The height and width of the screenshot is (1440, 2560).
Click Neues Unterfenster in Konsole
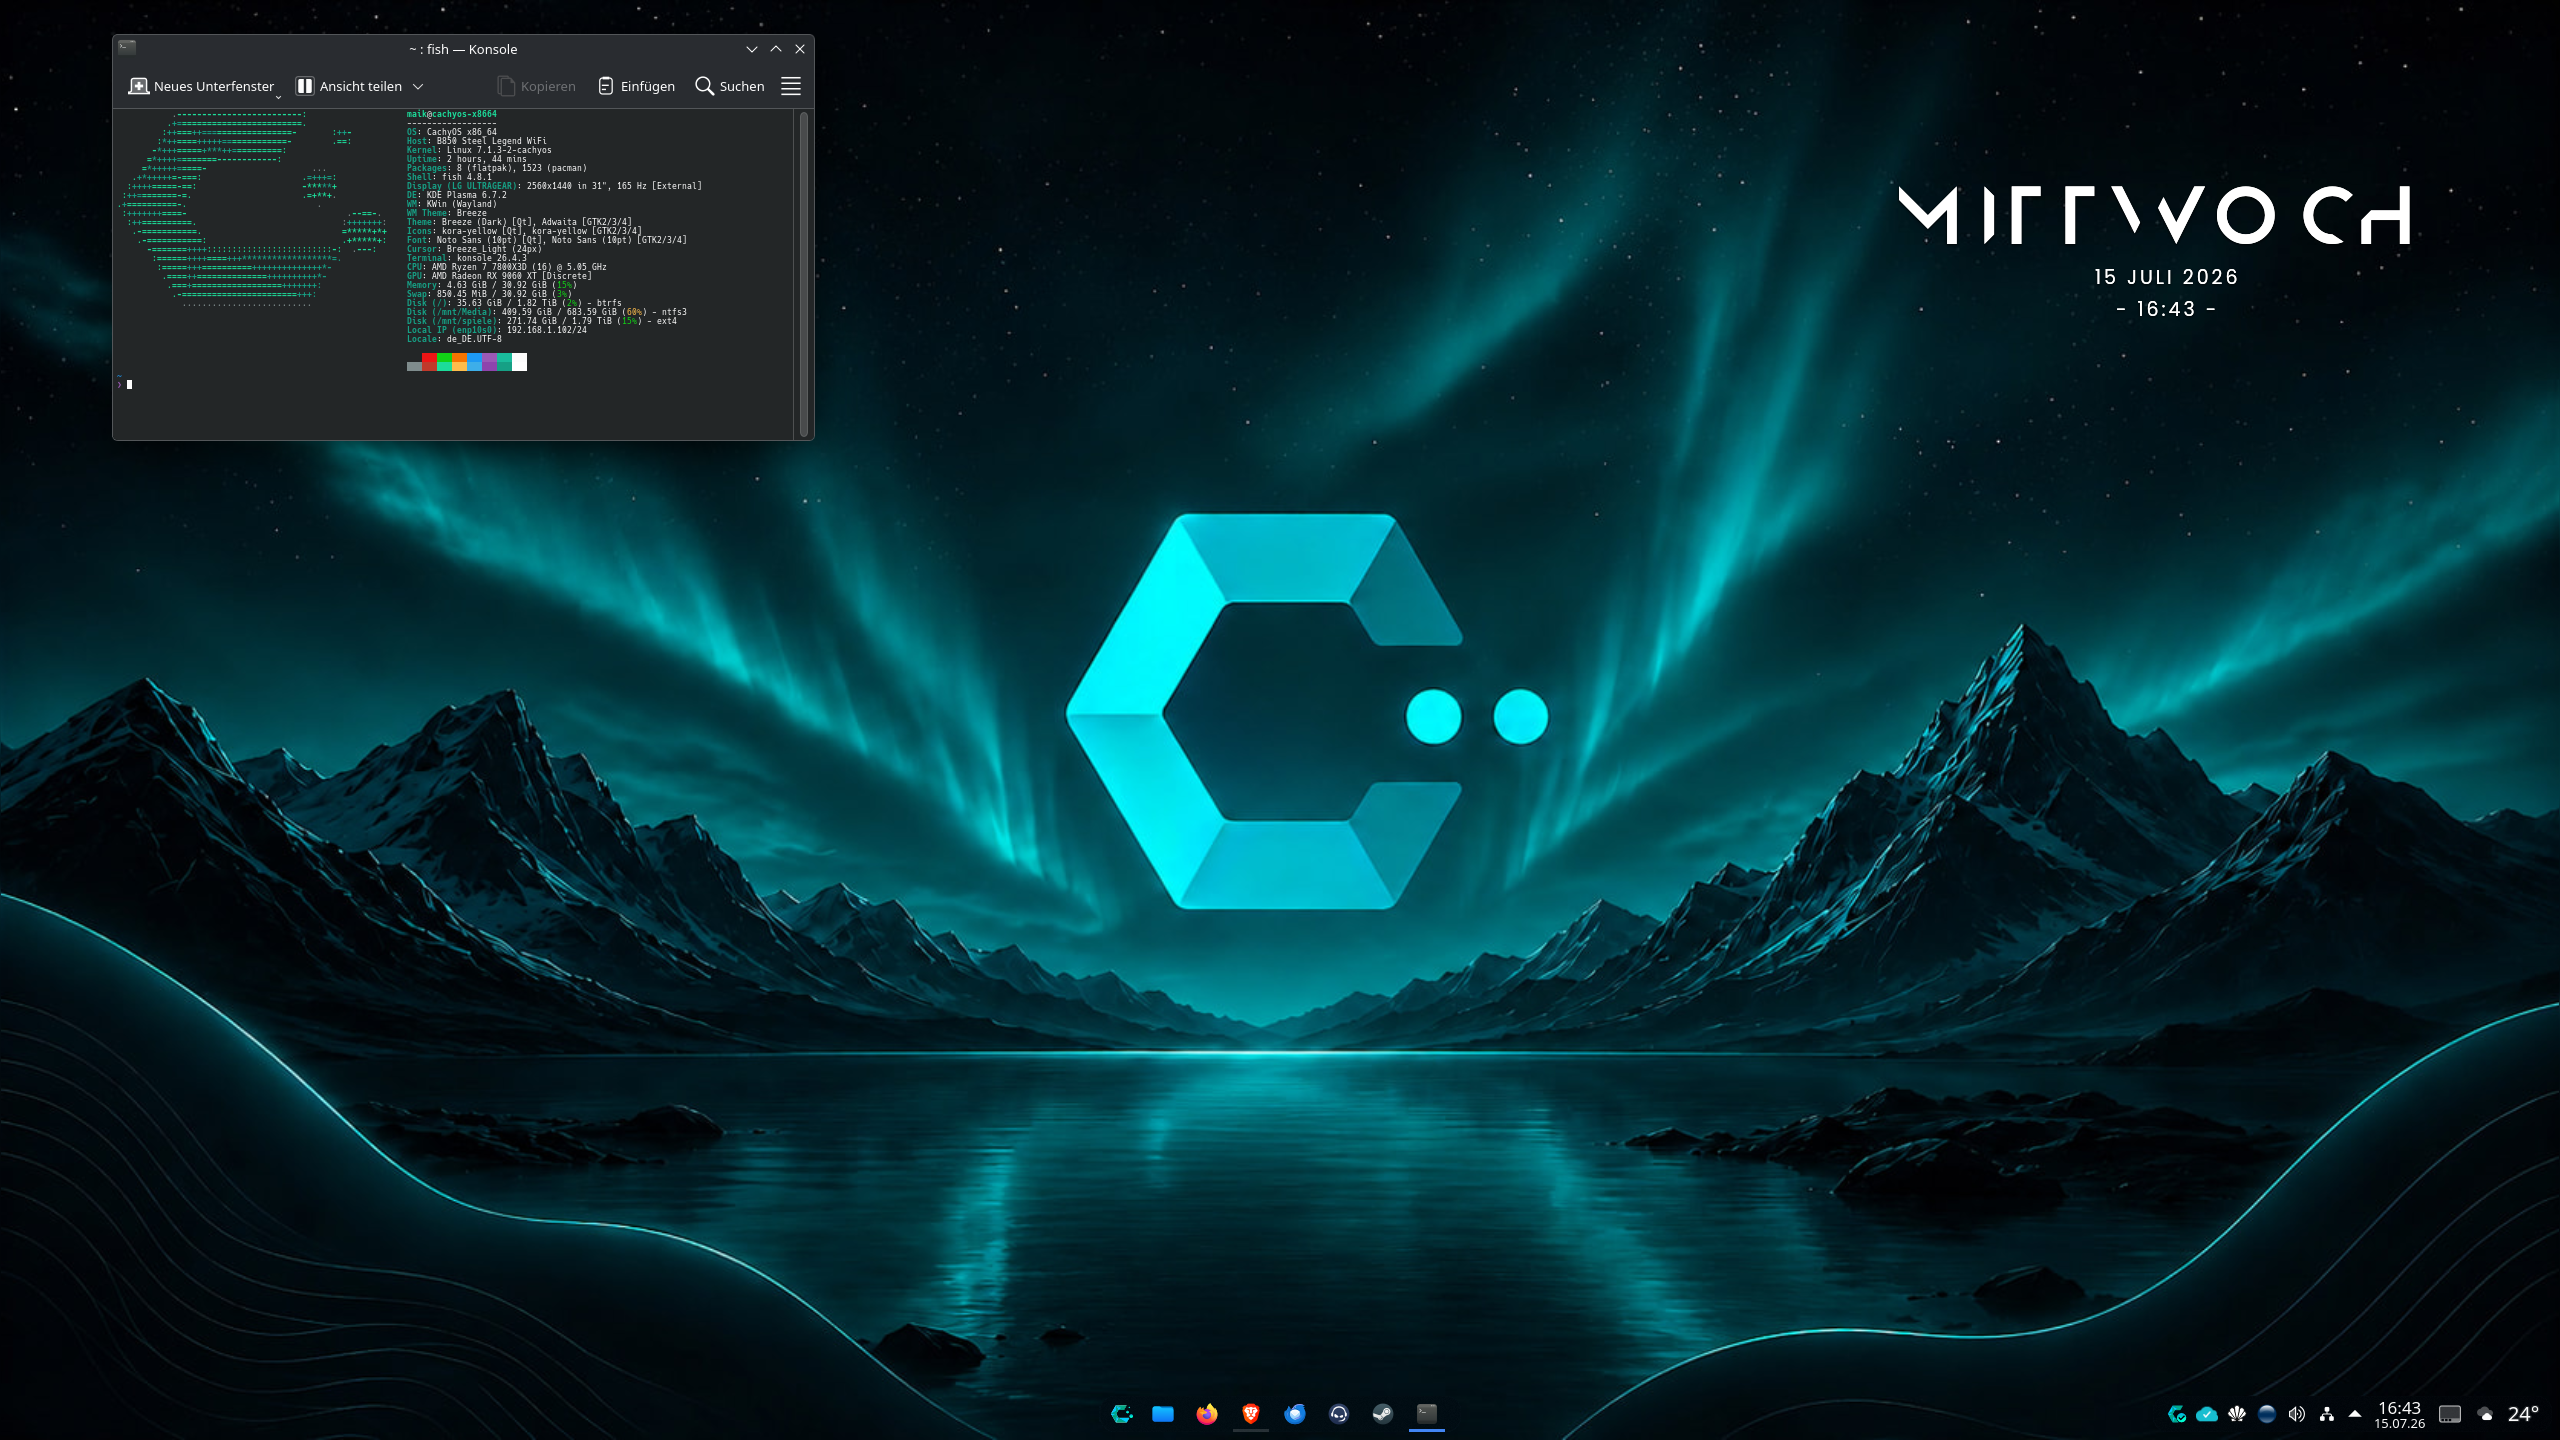(x=201, y=87)
